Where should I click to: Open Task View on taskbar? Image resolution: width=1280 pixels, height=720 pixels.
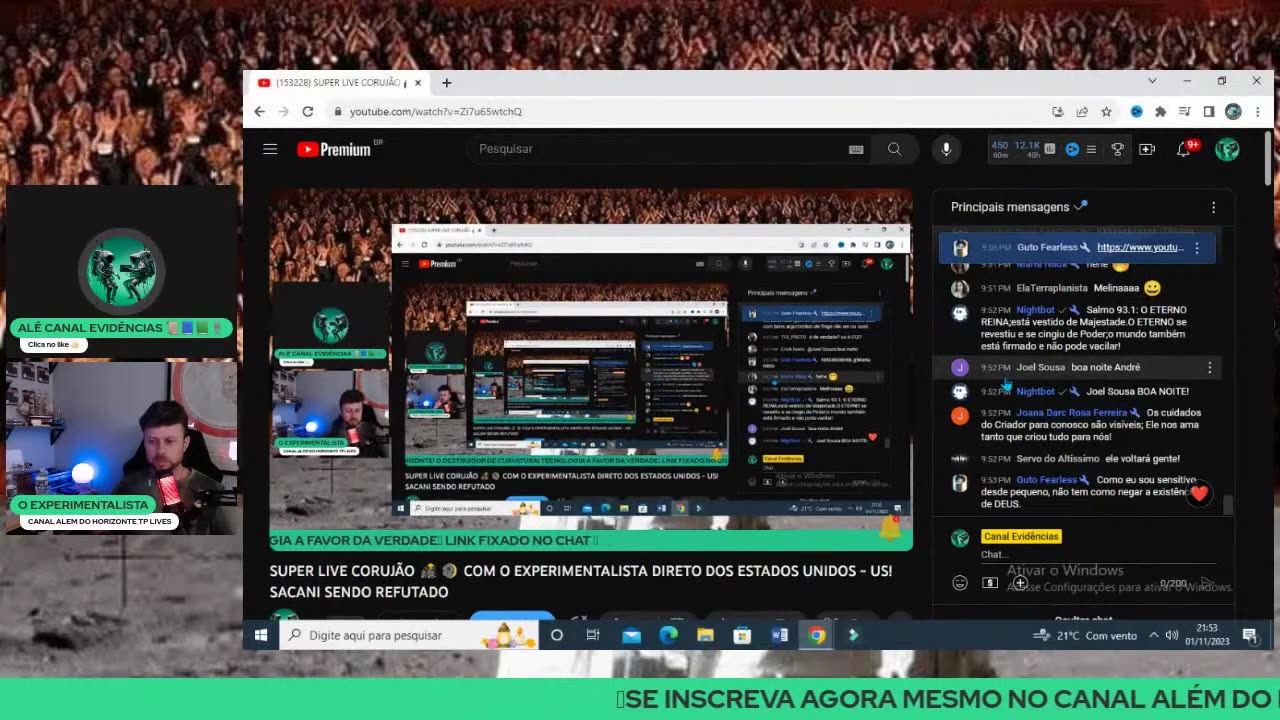(x=593, y=635)
